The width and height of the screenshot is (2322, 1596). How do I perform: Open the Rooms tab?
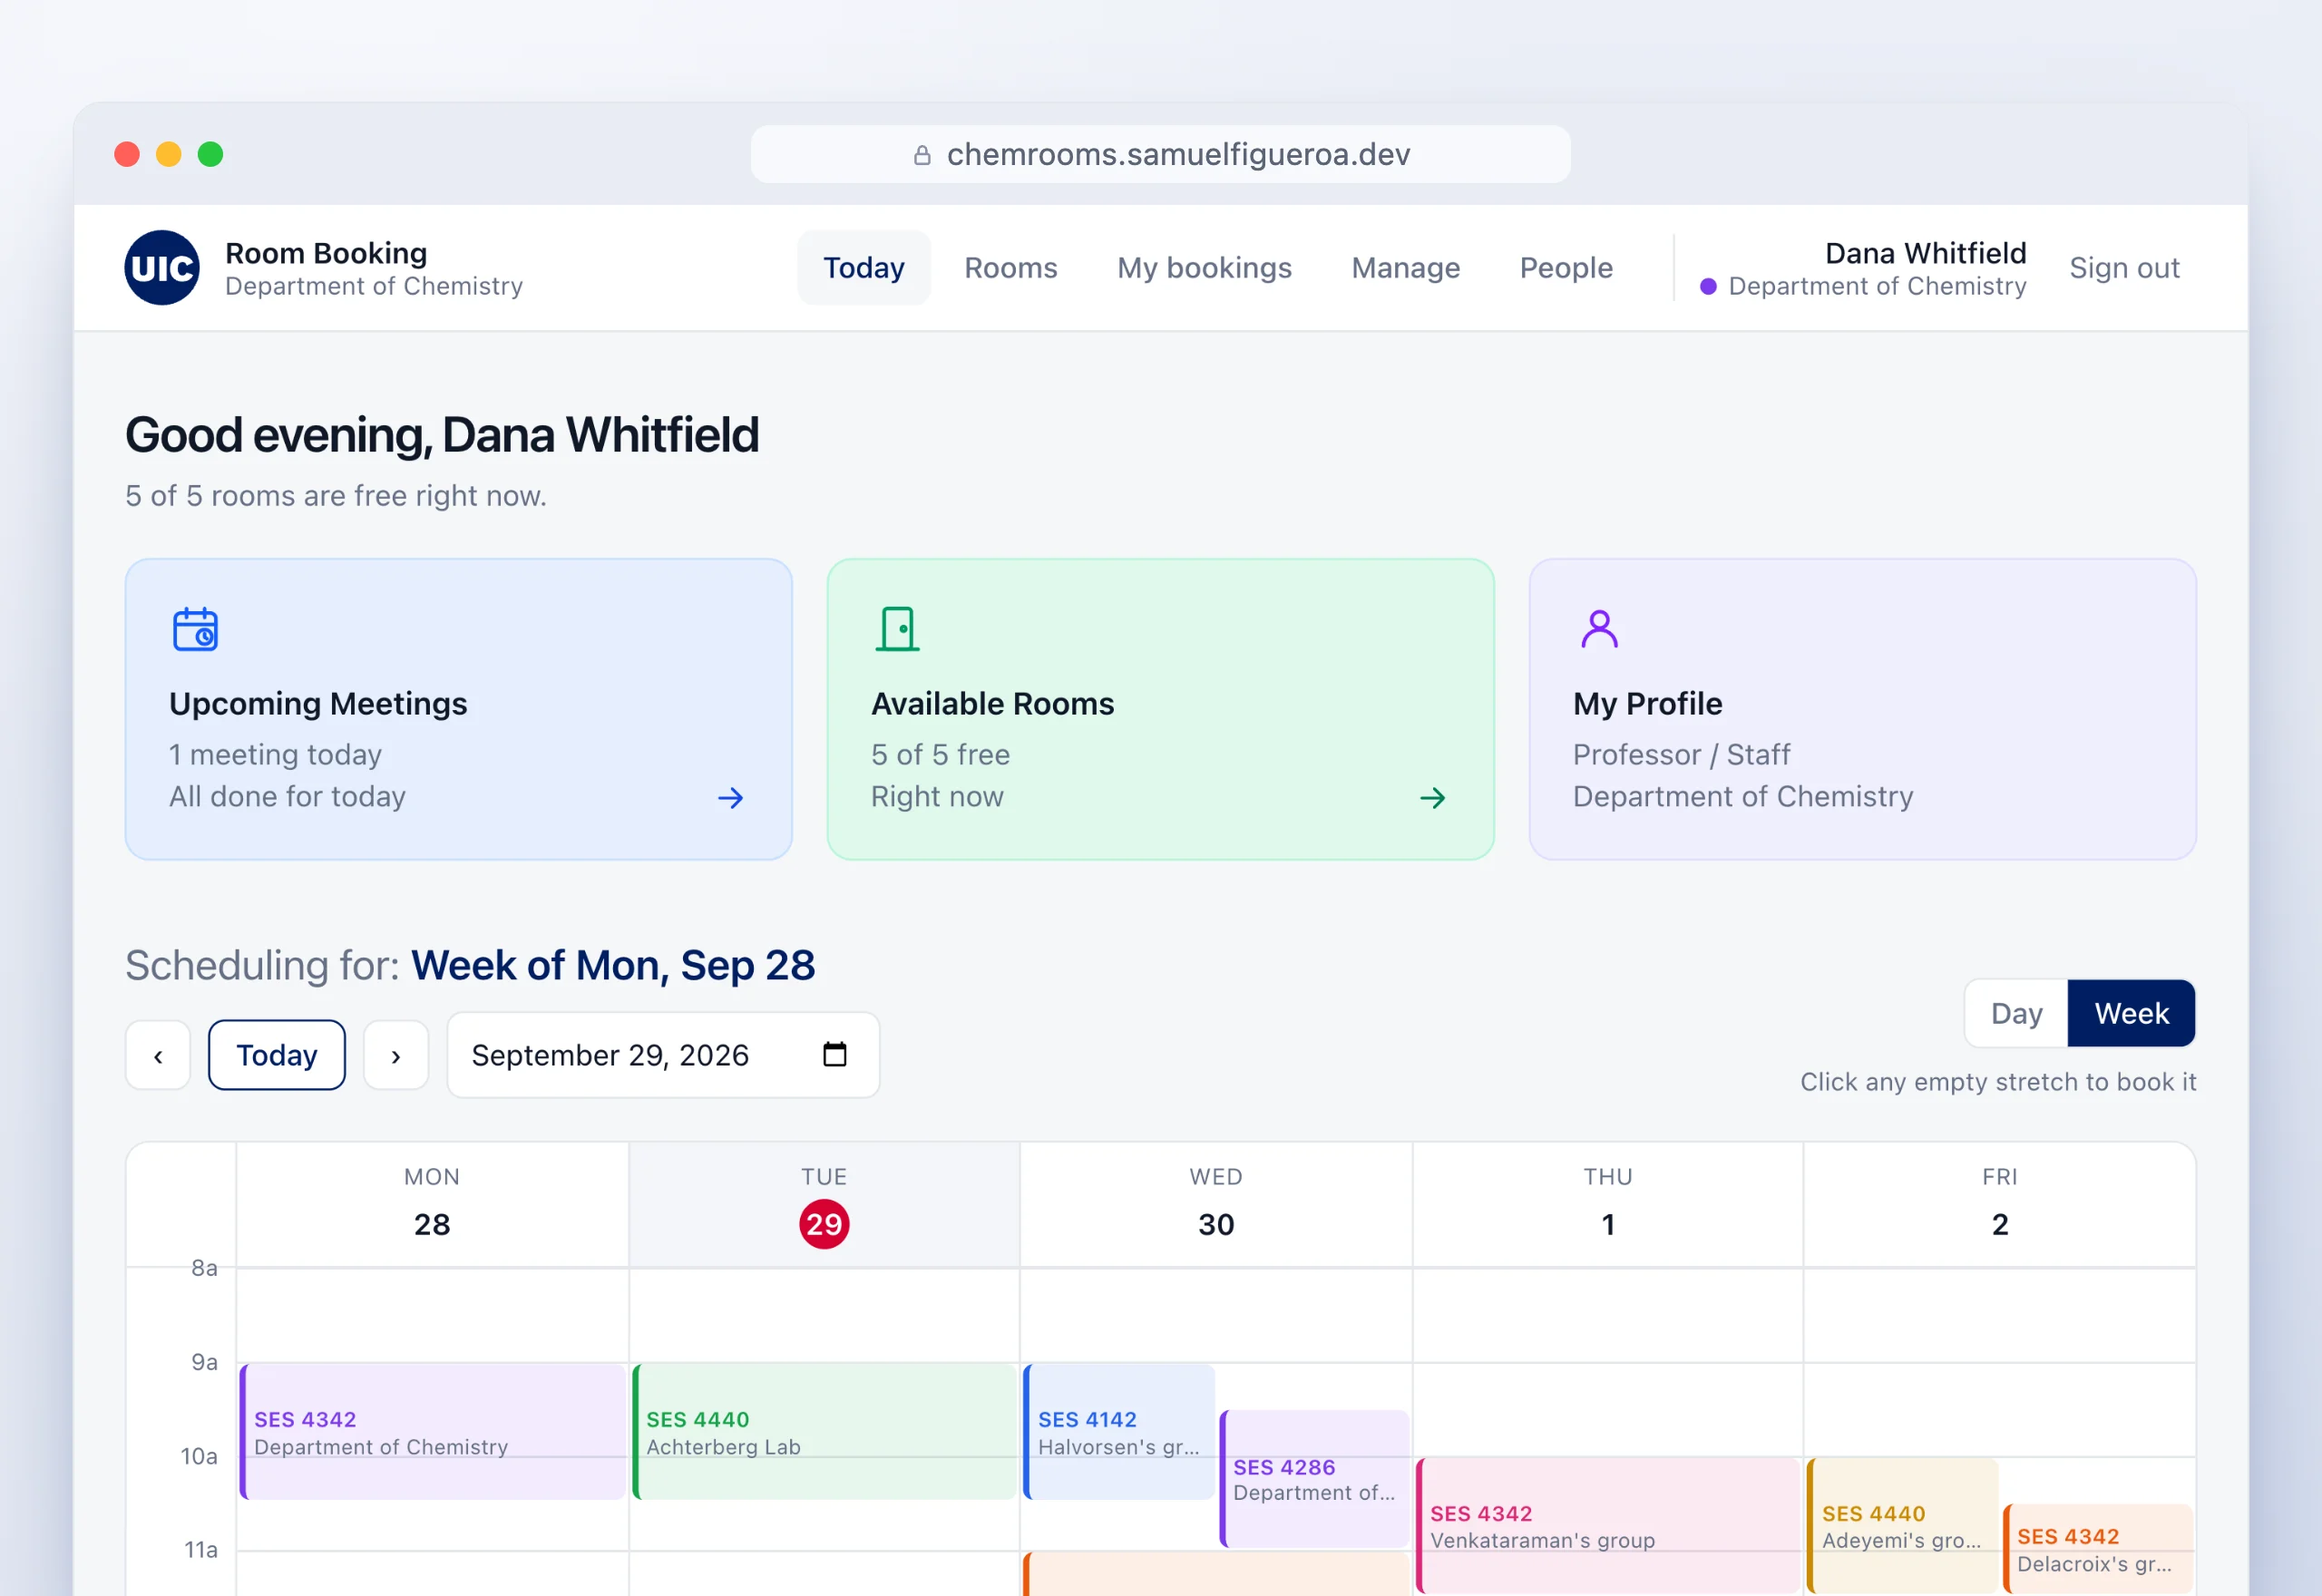[x=1010, y=268]
